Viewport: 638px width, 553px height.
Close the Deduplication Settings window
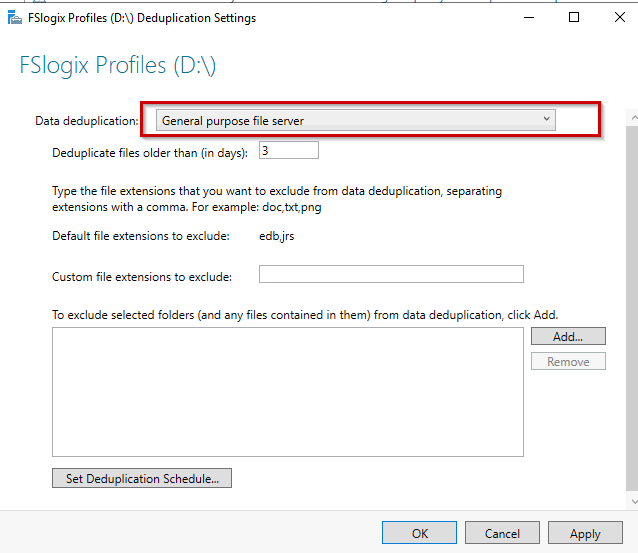620,17
